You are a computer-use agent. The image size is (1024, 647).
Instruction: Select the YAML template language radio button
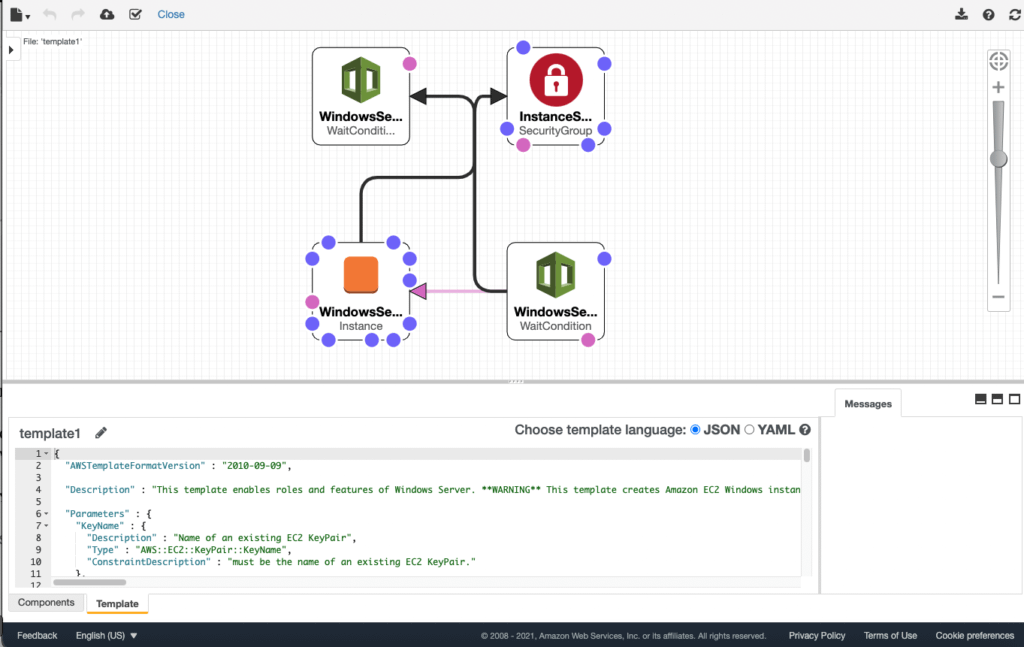[748, 431]
